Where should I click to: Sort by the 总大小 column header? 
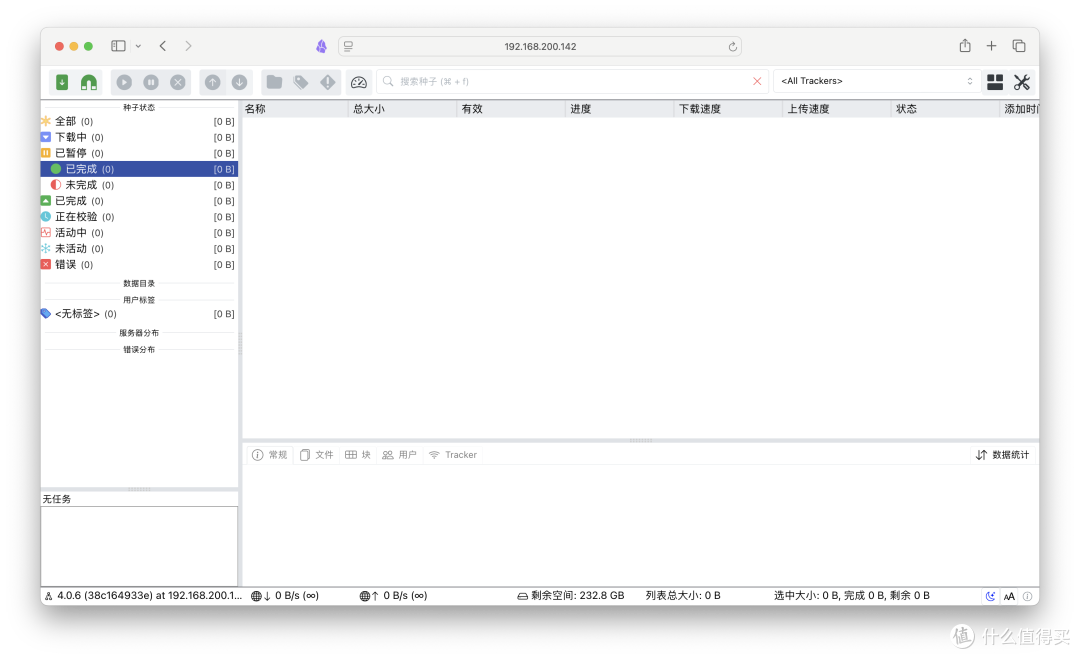[x=403, y=109]
